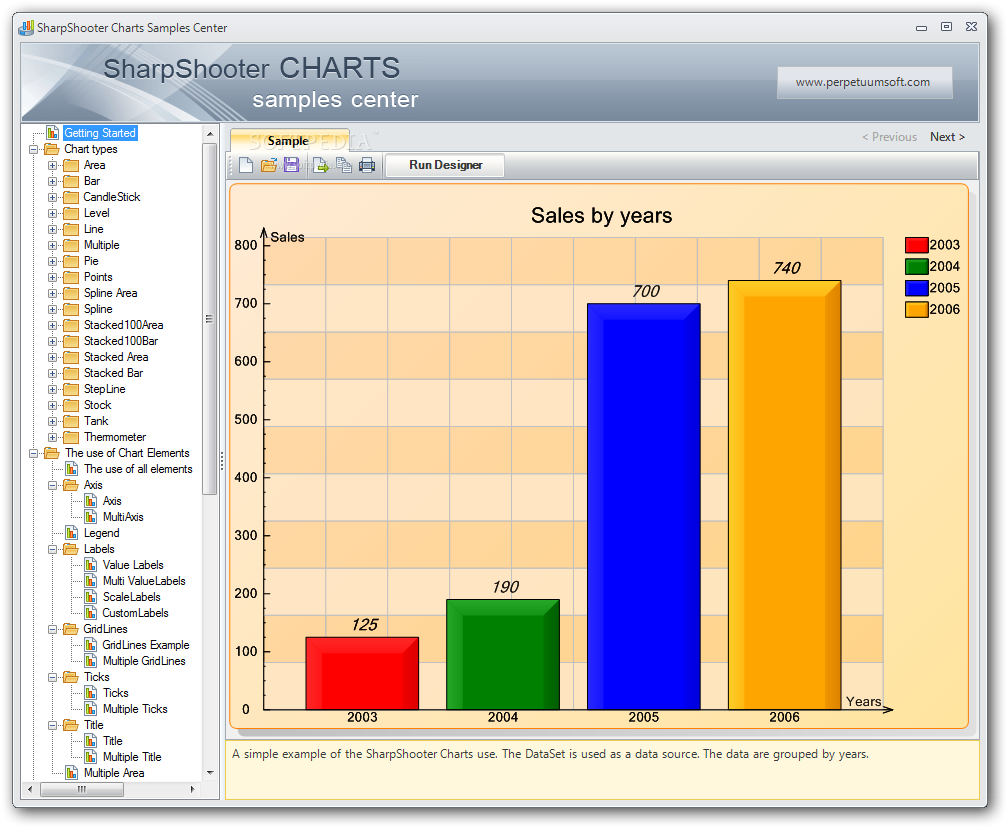Click the Getting Started chart icon
Viewport: 1008px width, 828px height.
(x=53, y=133)
